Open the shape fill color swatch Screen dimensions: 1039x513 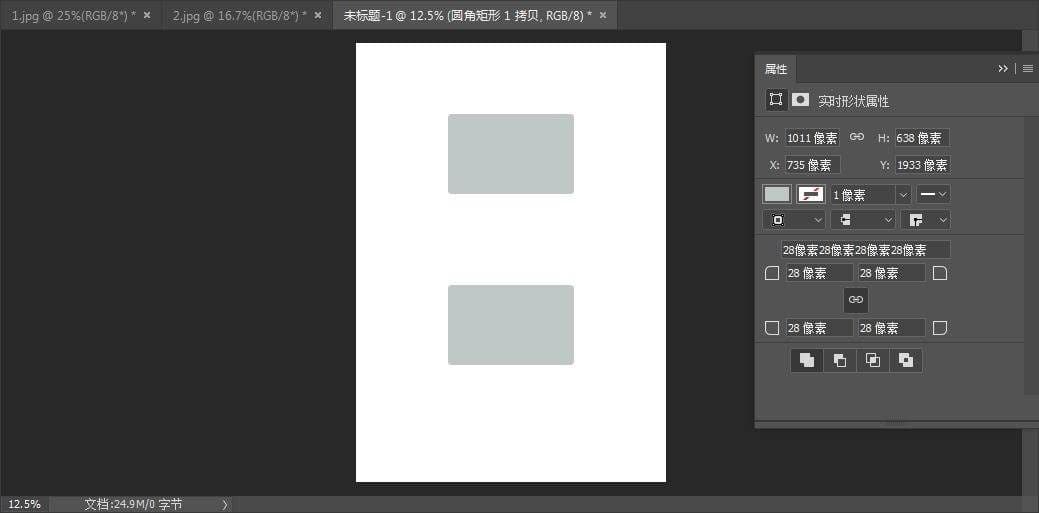pyautogui.click(x=777, y=194)
